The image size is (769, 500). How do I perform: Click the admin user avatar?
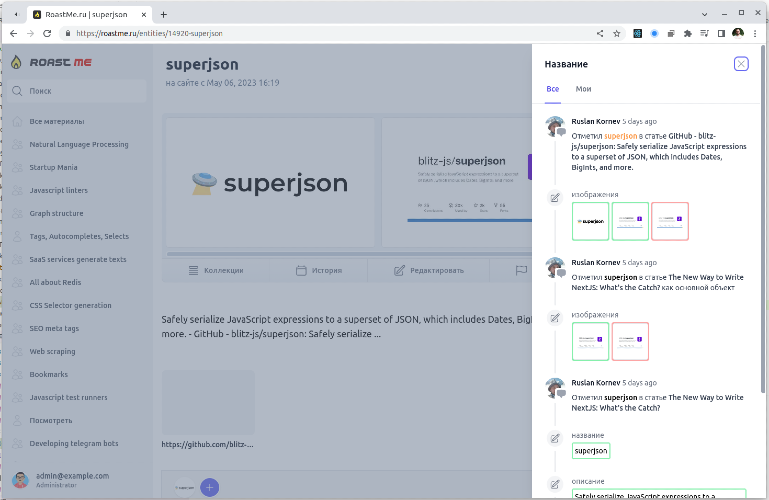click(x=20, y=480)
